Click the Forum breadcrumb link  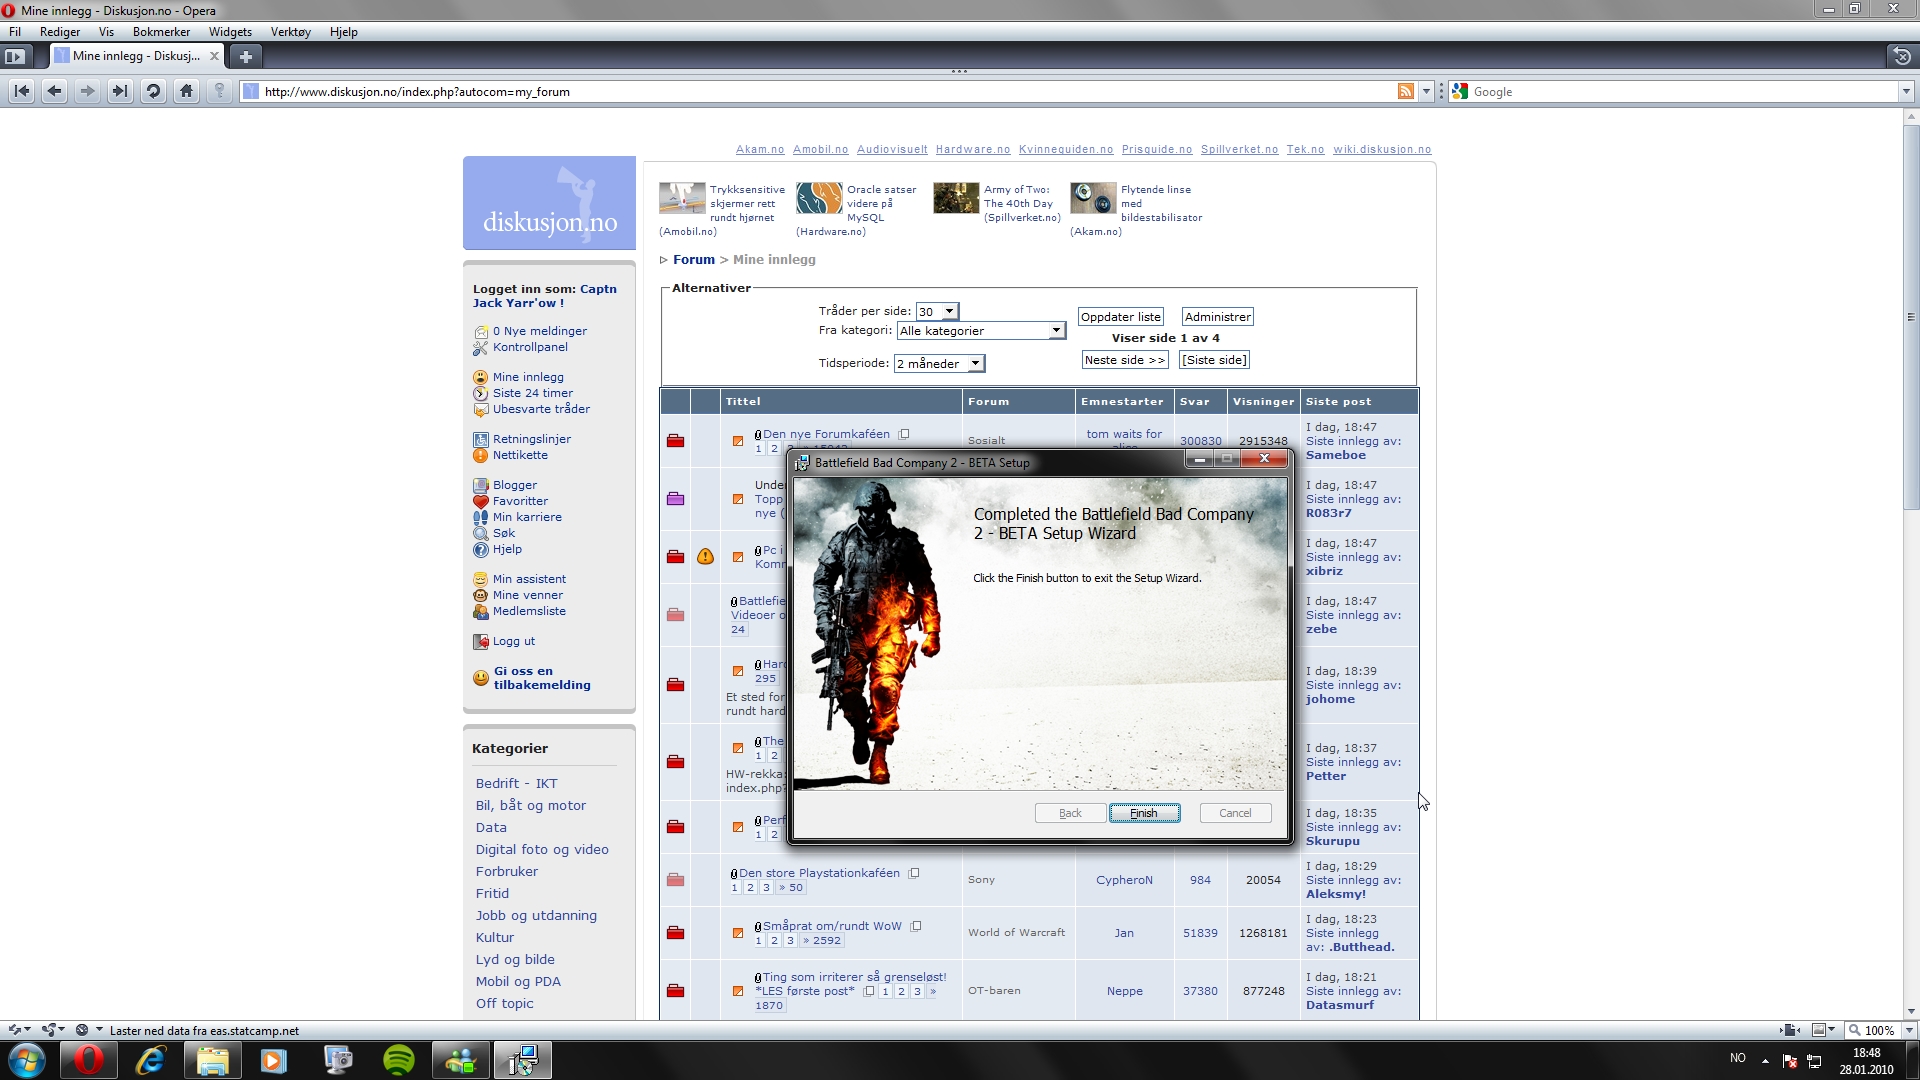[x=694, y=259]
